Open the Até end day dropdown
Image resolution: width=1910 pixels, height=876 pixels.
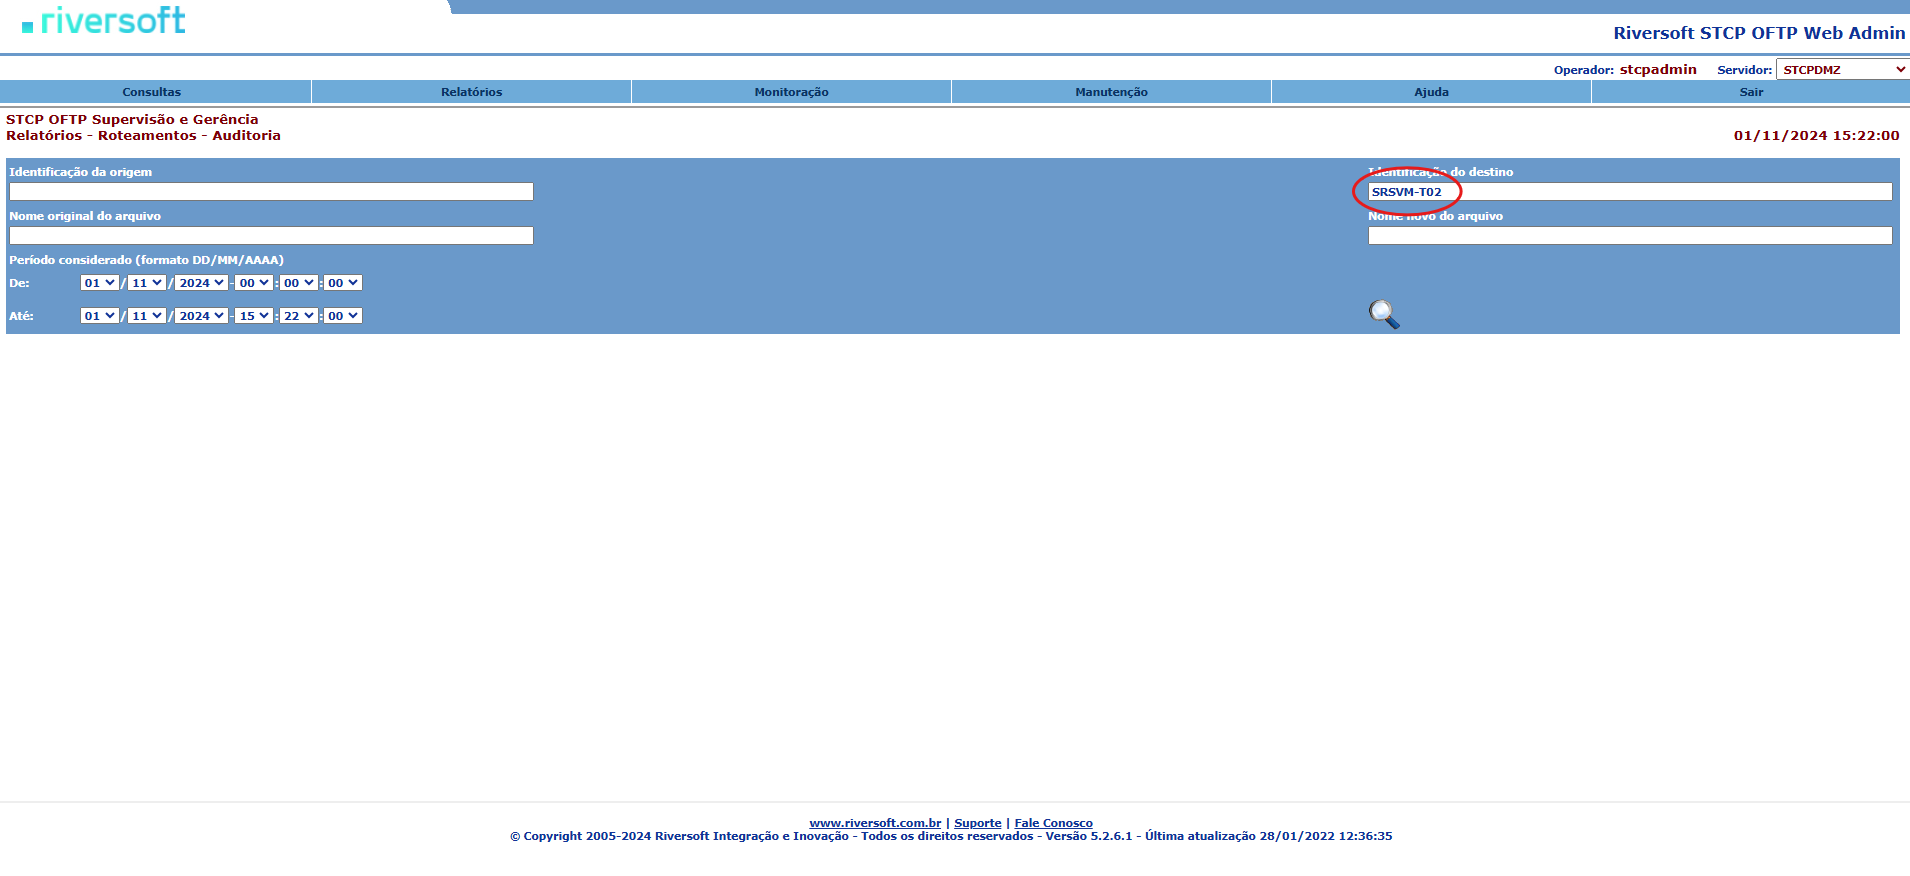click(100, 316)
